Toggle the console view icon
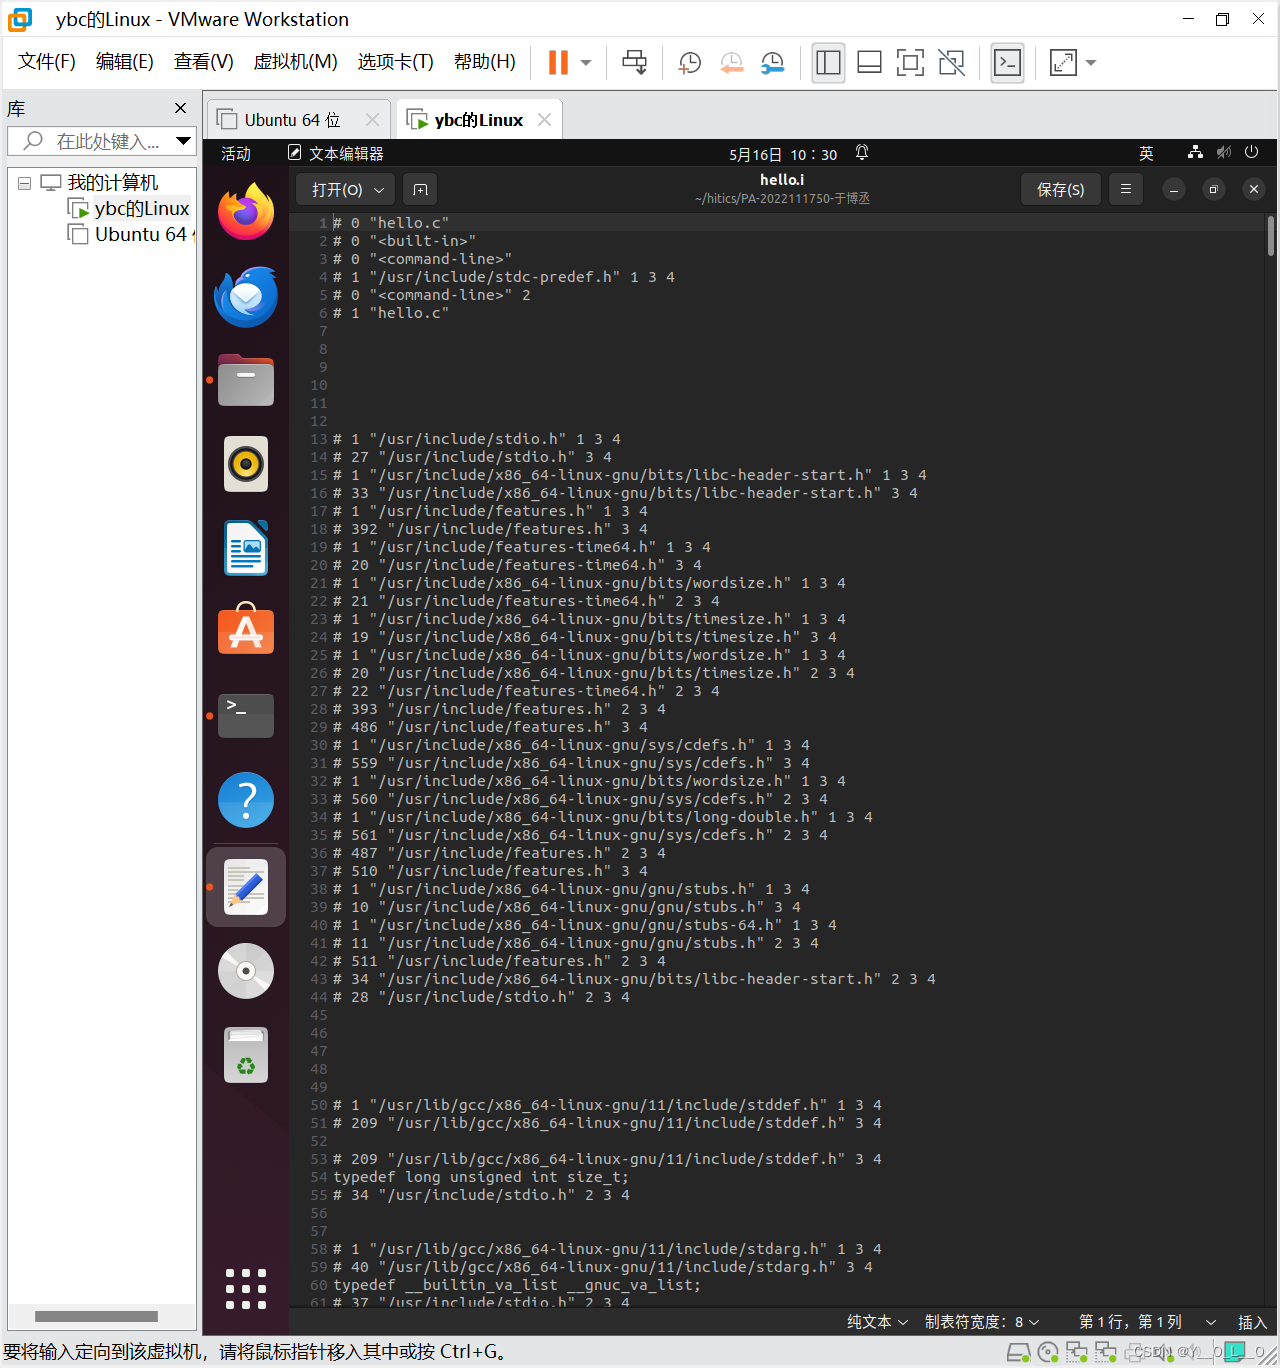This screenshot has height=1368, width=1280. pos(1007,62)
